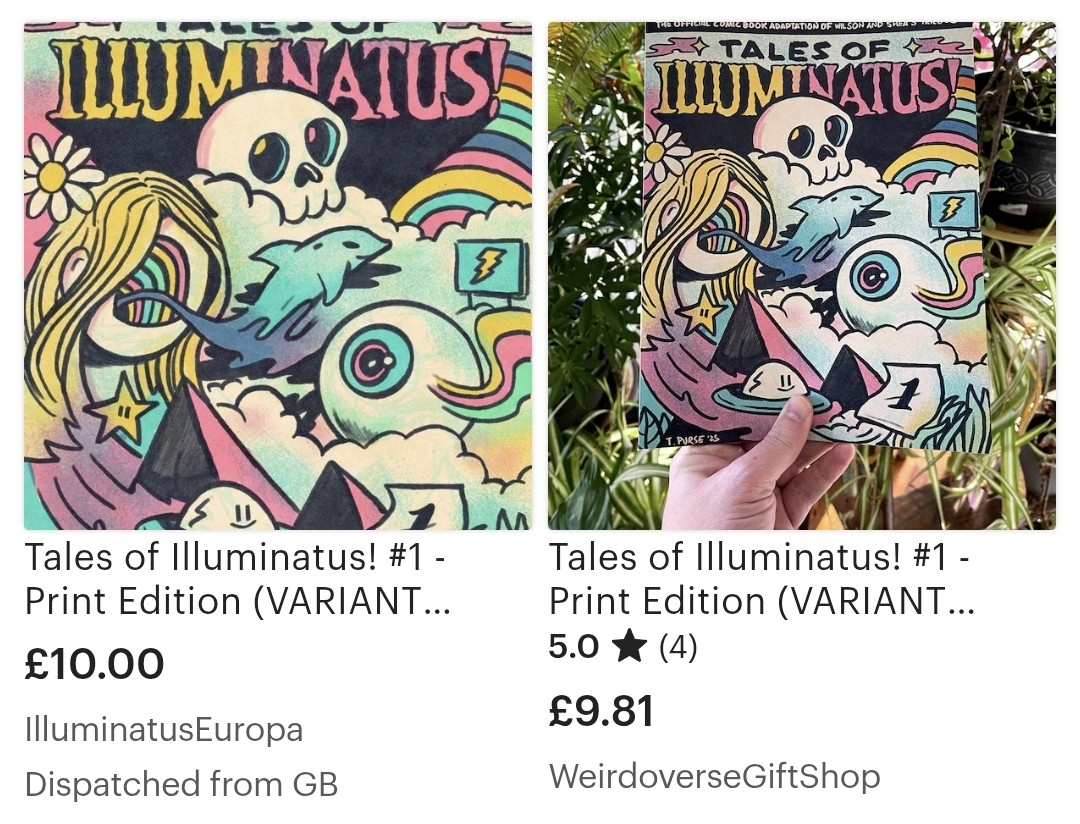Click the lightning bolt sign on left cover

[x=489, y=267]
